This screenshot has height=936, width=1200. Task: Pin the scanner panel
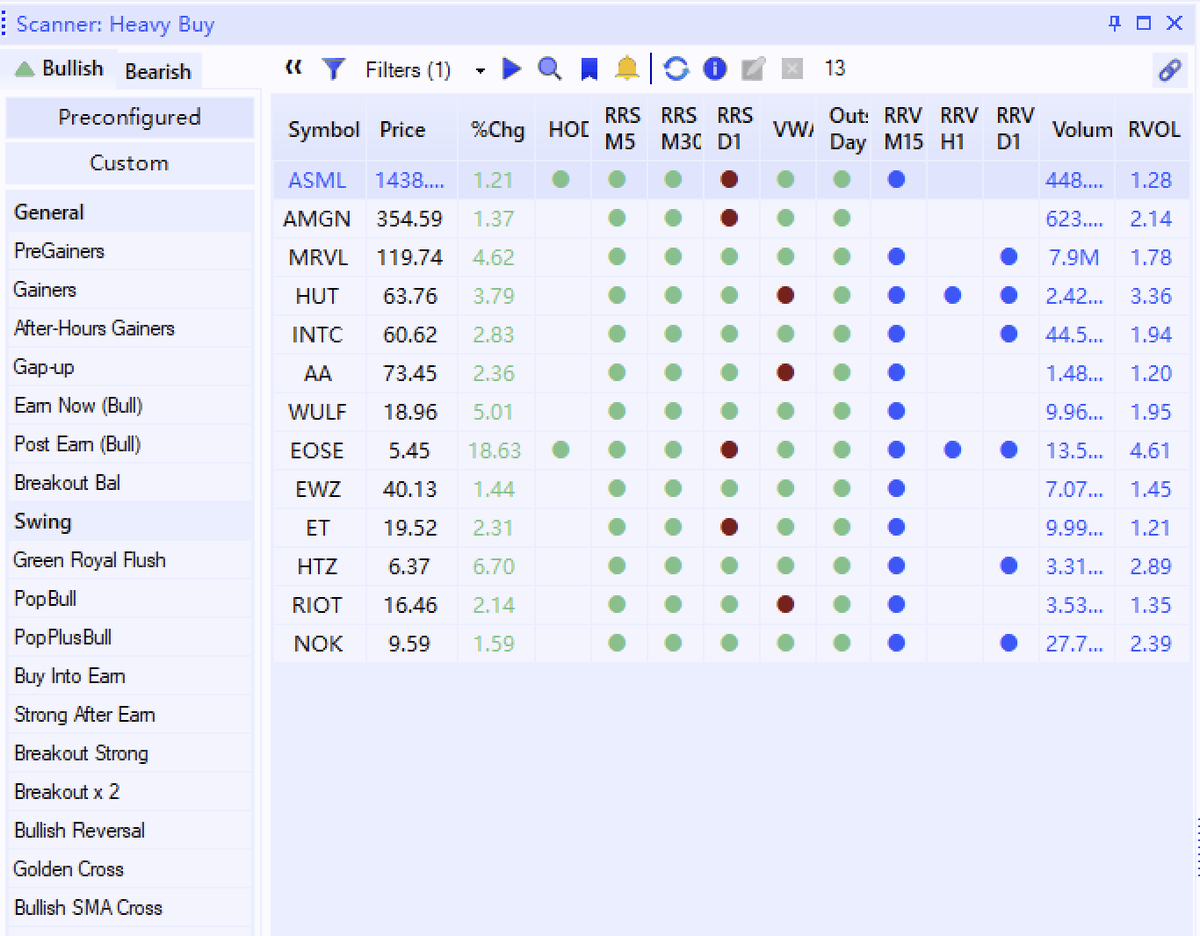1116,23
